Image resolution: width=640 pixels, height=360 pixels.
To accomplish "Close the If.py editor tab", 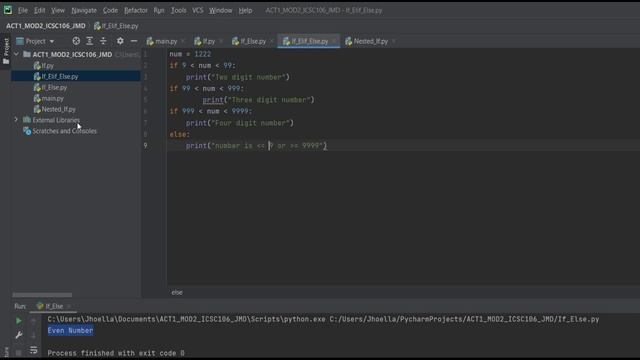I will pos(221,41).
